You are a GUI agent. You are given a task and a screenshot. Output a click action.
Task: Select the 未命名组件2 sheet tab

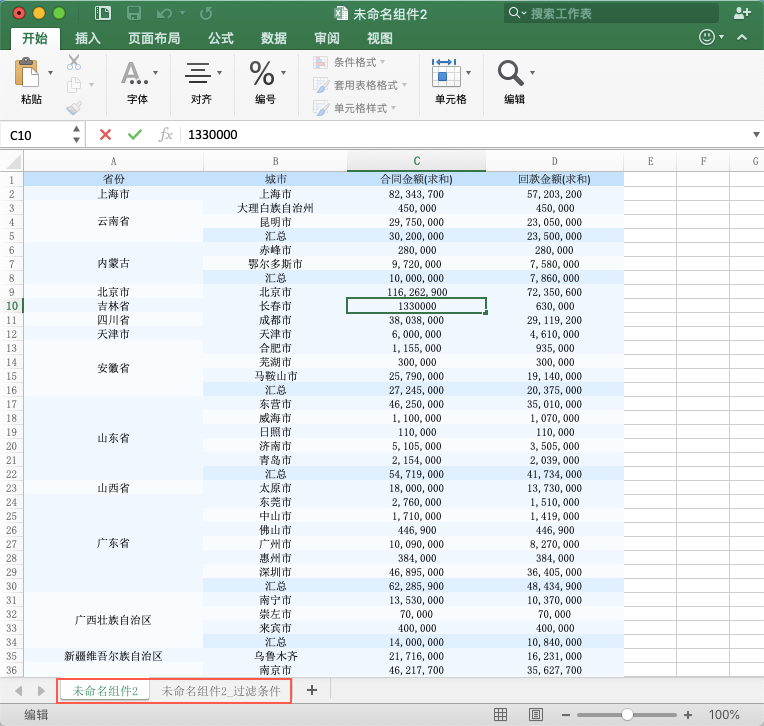pyautogui.click(x=105, y=690)
